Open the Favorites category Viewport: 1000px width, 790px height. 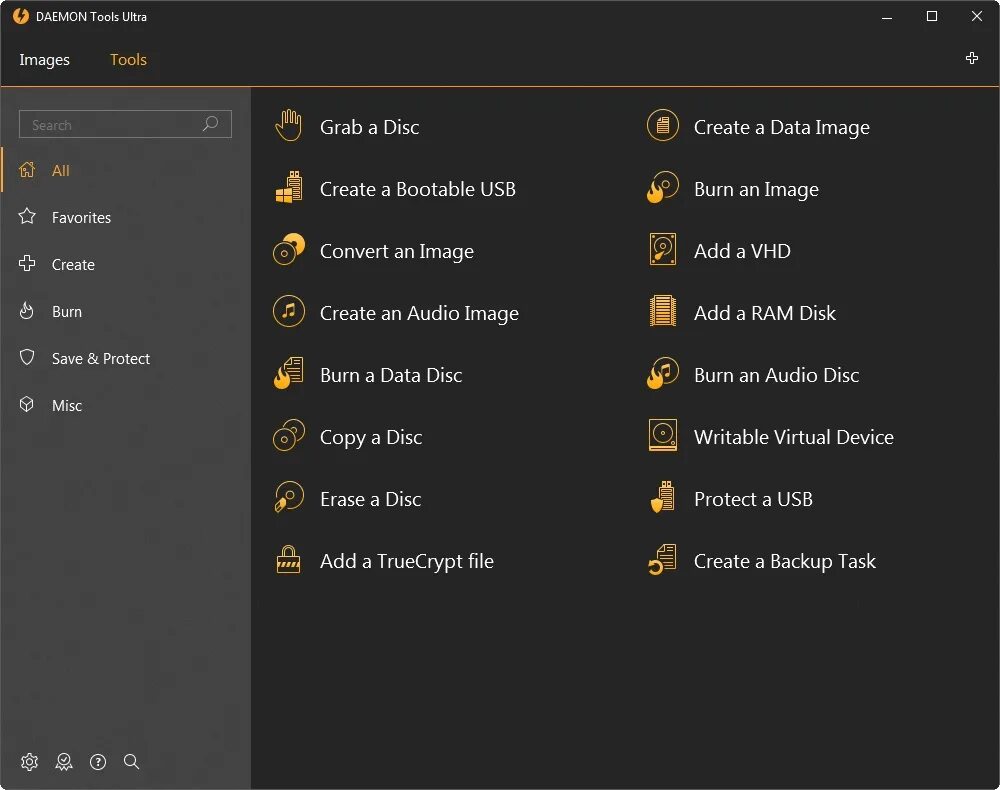point(126,217)
